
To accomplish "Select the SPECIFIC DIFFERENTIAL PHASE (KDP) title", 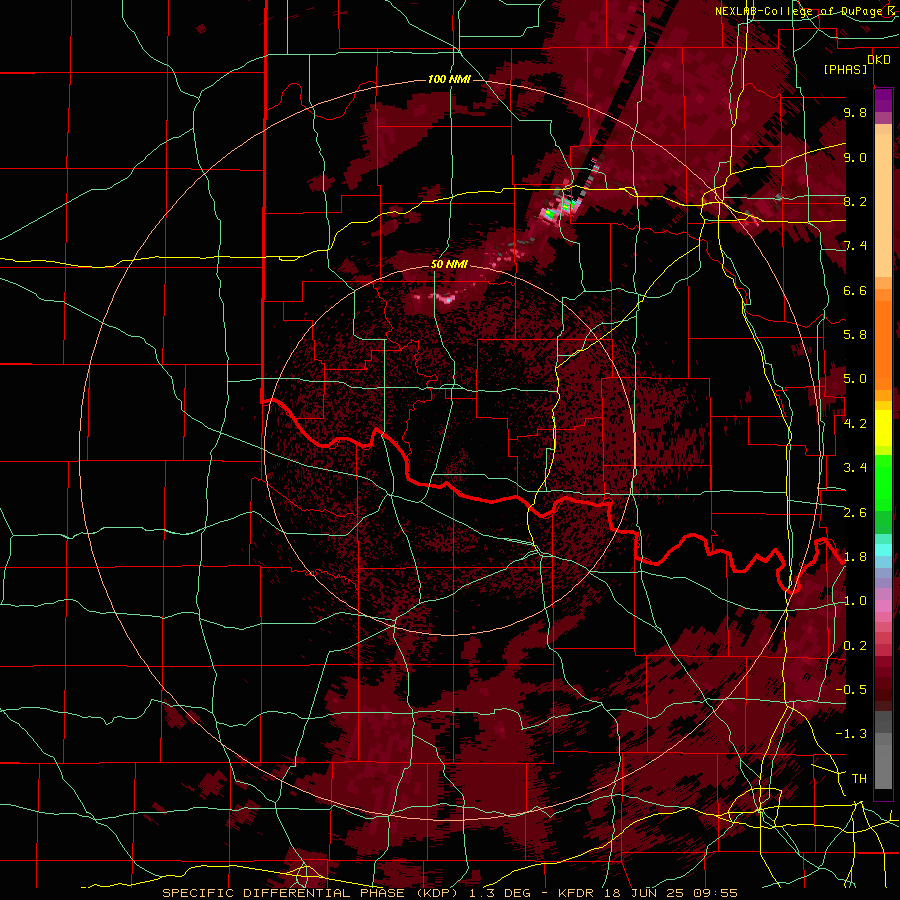I will point(311,893).
